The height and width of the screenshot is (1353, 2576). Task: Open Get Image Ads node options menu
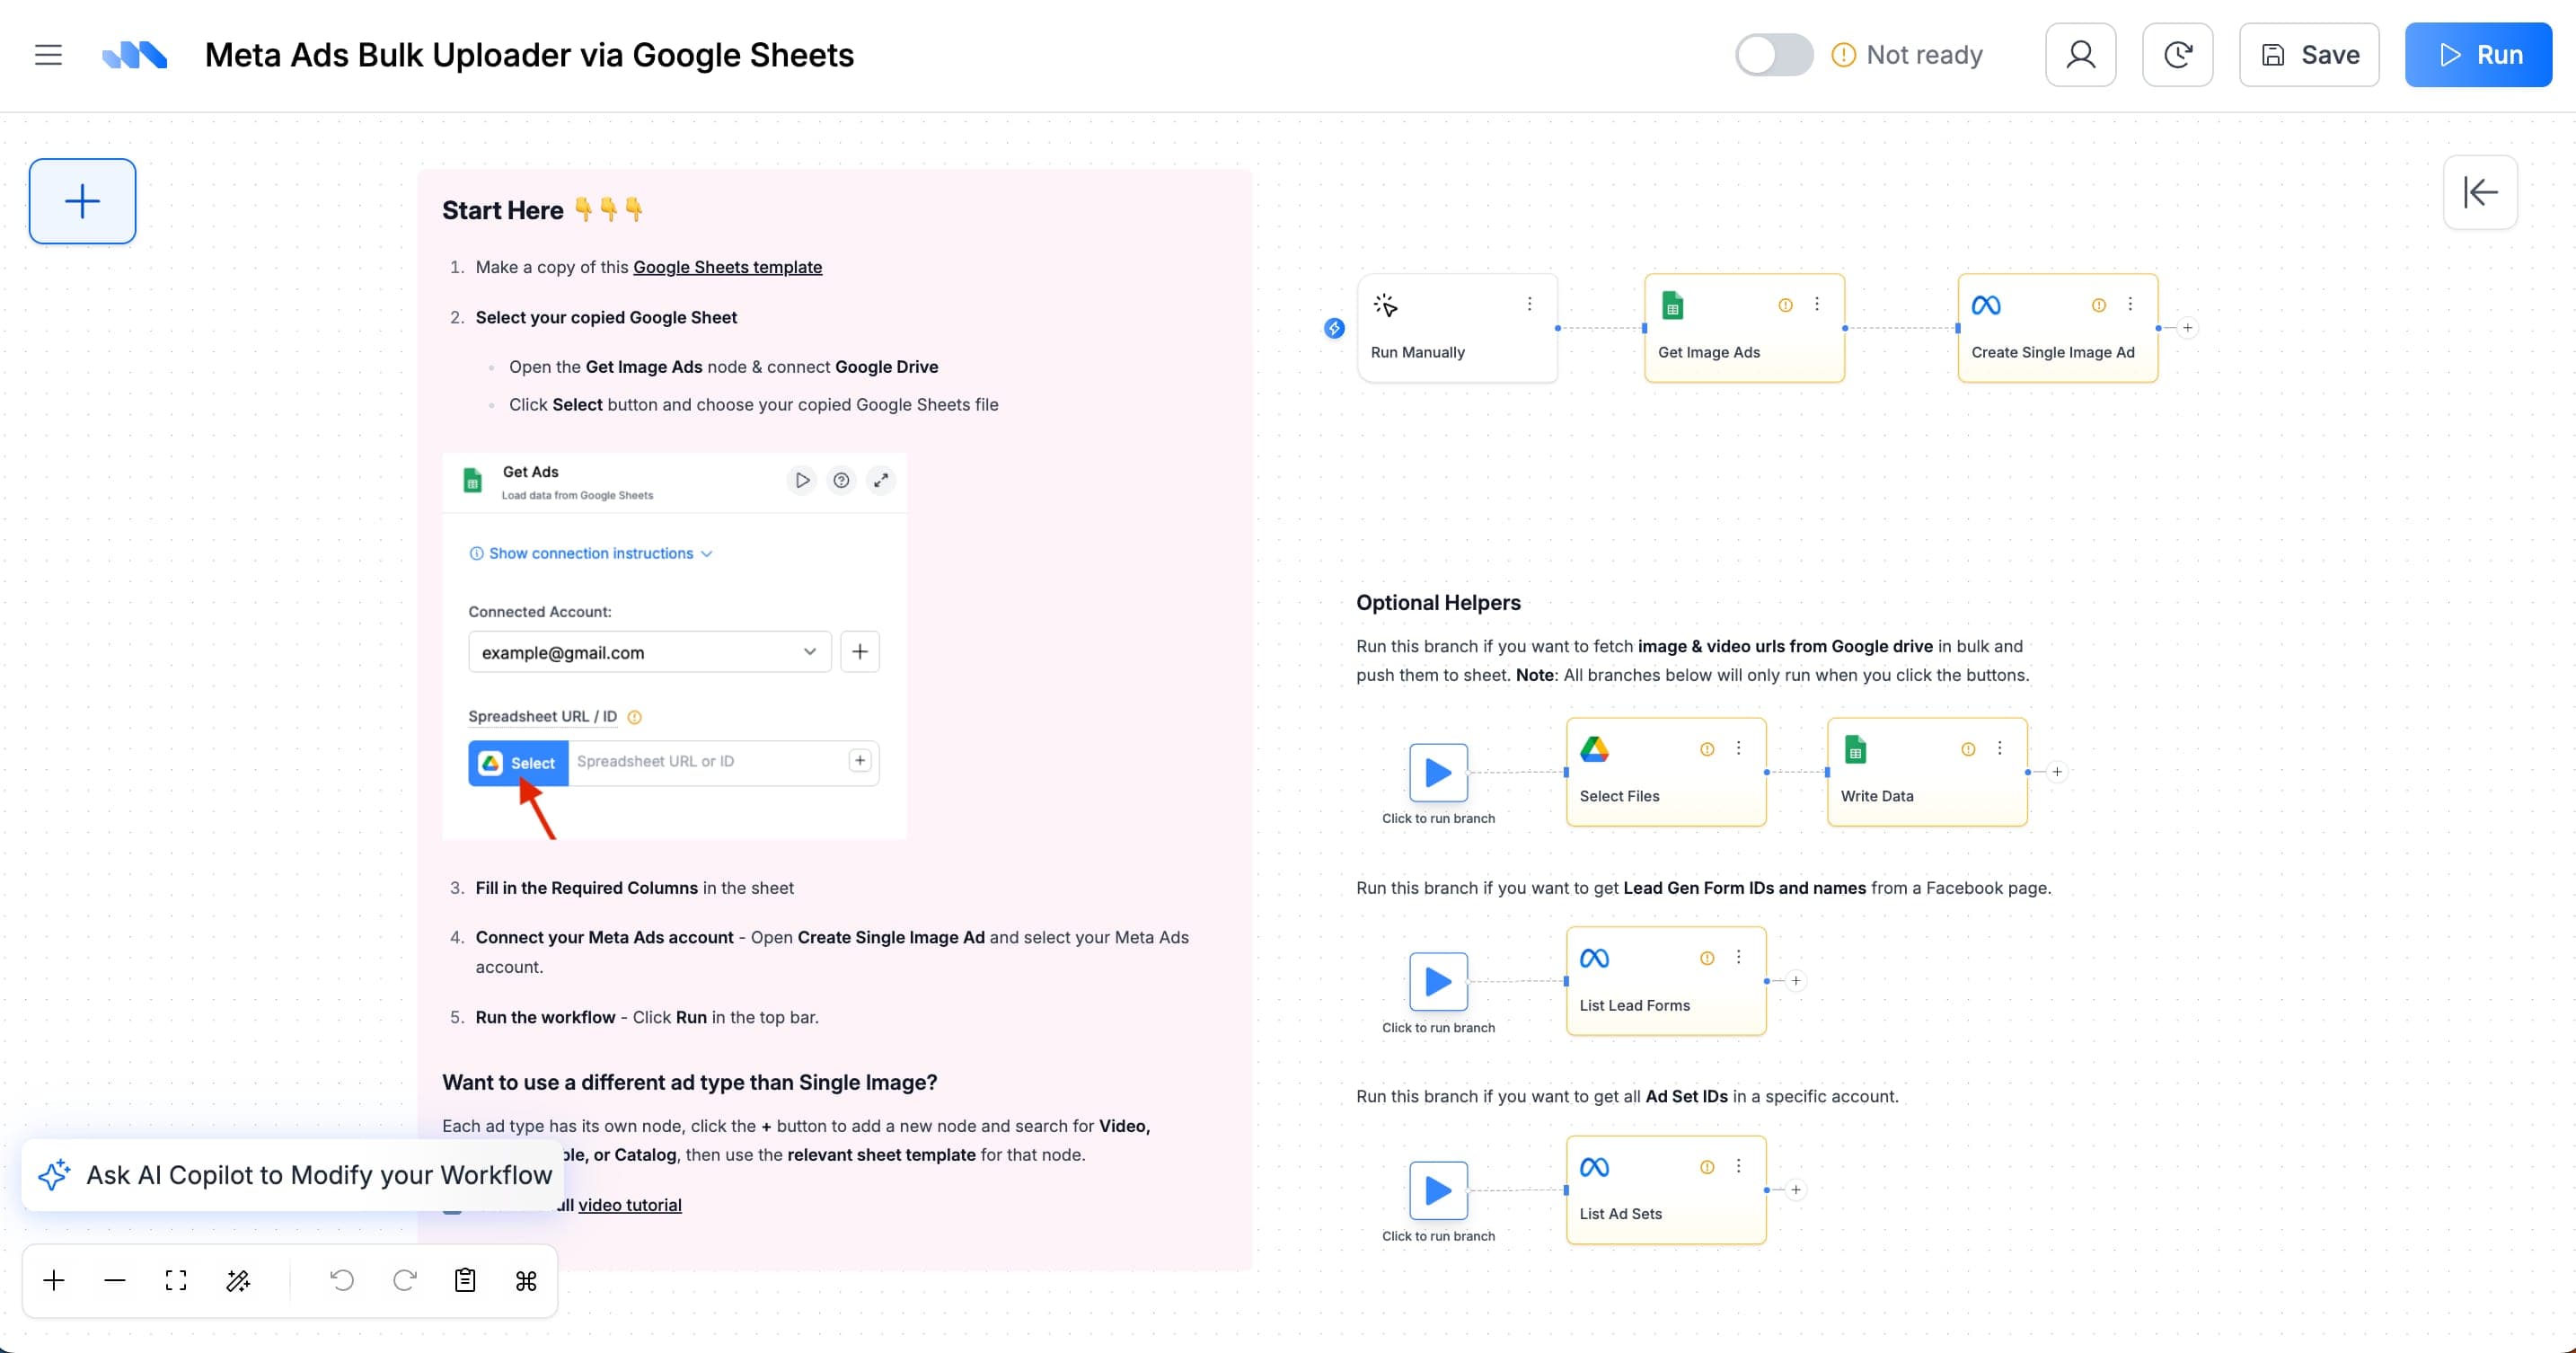tap(1817, 304)
